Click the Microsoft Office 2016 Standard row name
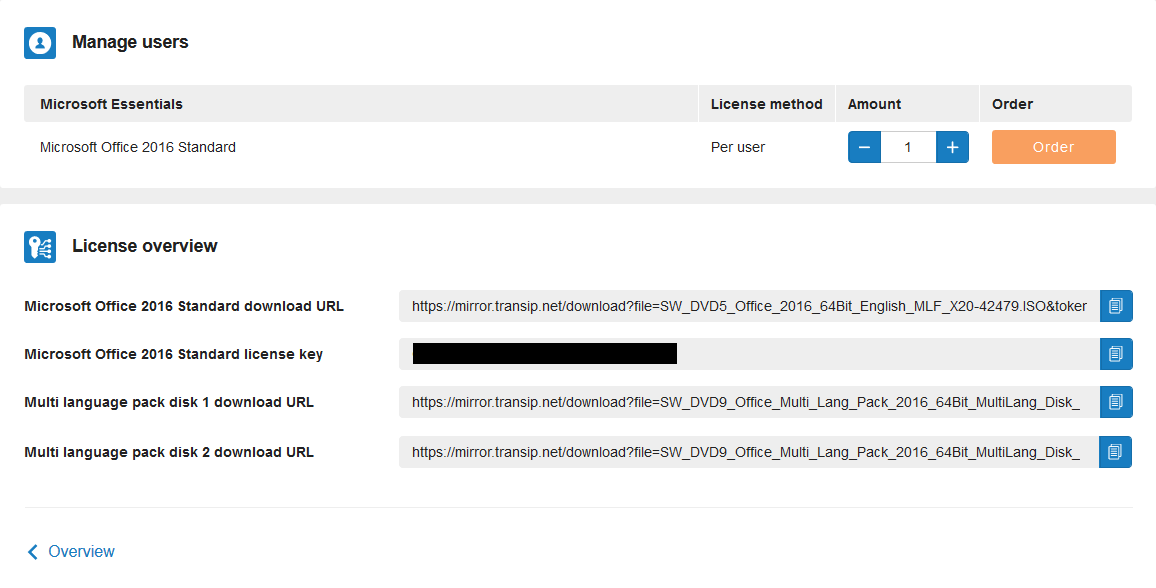1156x588 pixels. click(x=138, y=147)
